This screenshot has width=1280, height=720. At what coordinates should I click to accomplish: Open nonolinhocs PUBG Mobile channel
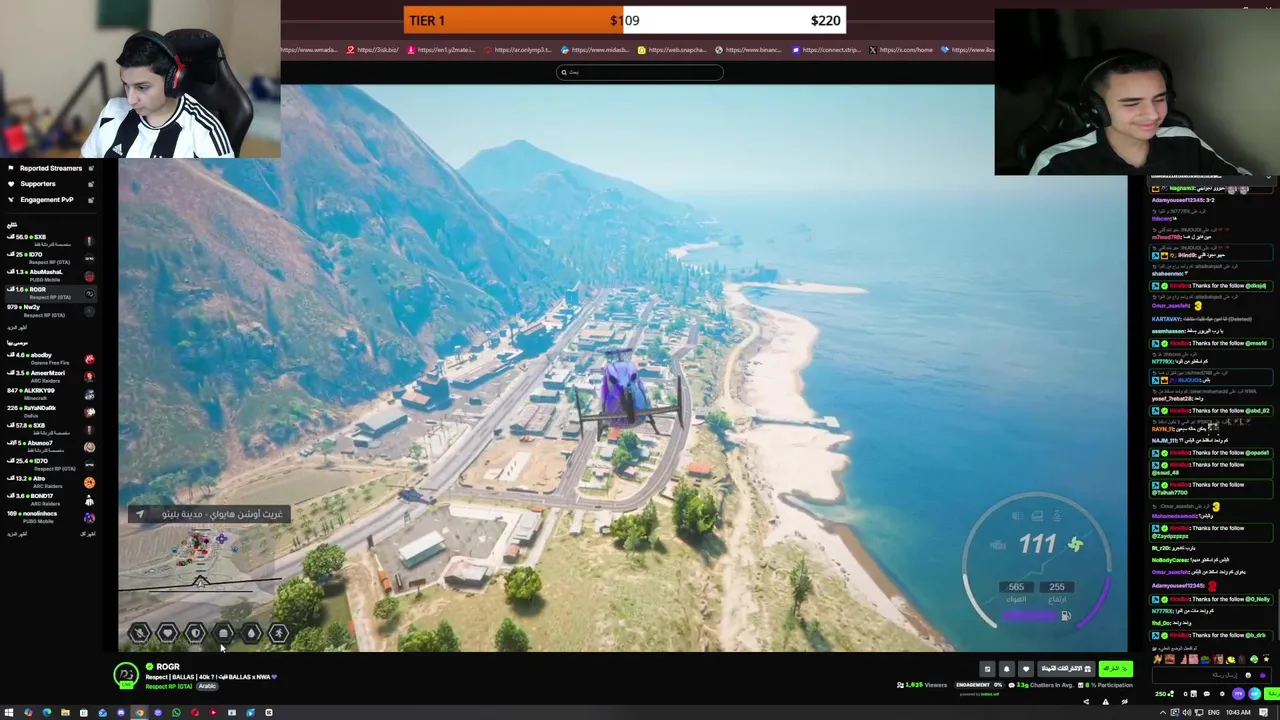[x=50, y=517]
